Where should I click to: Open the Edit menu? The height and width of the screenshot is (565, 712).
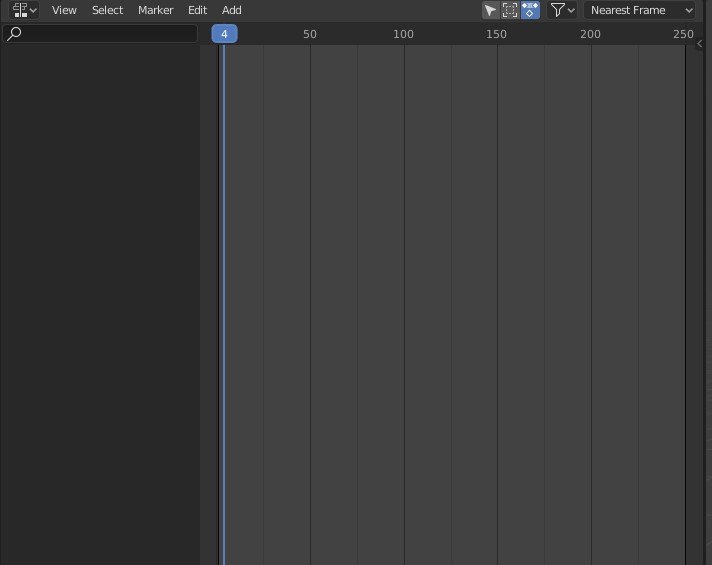pos(197,10)
